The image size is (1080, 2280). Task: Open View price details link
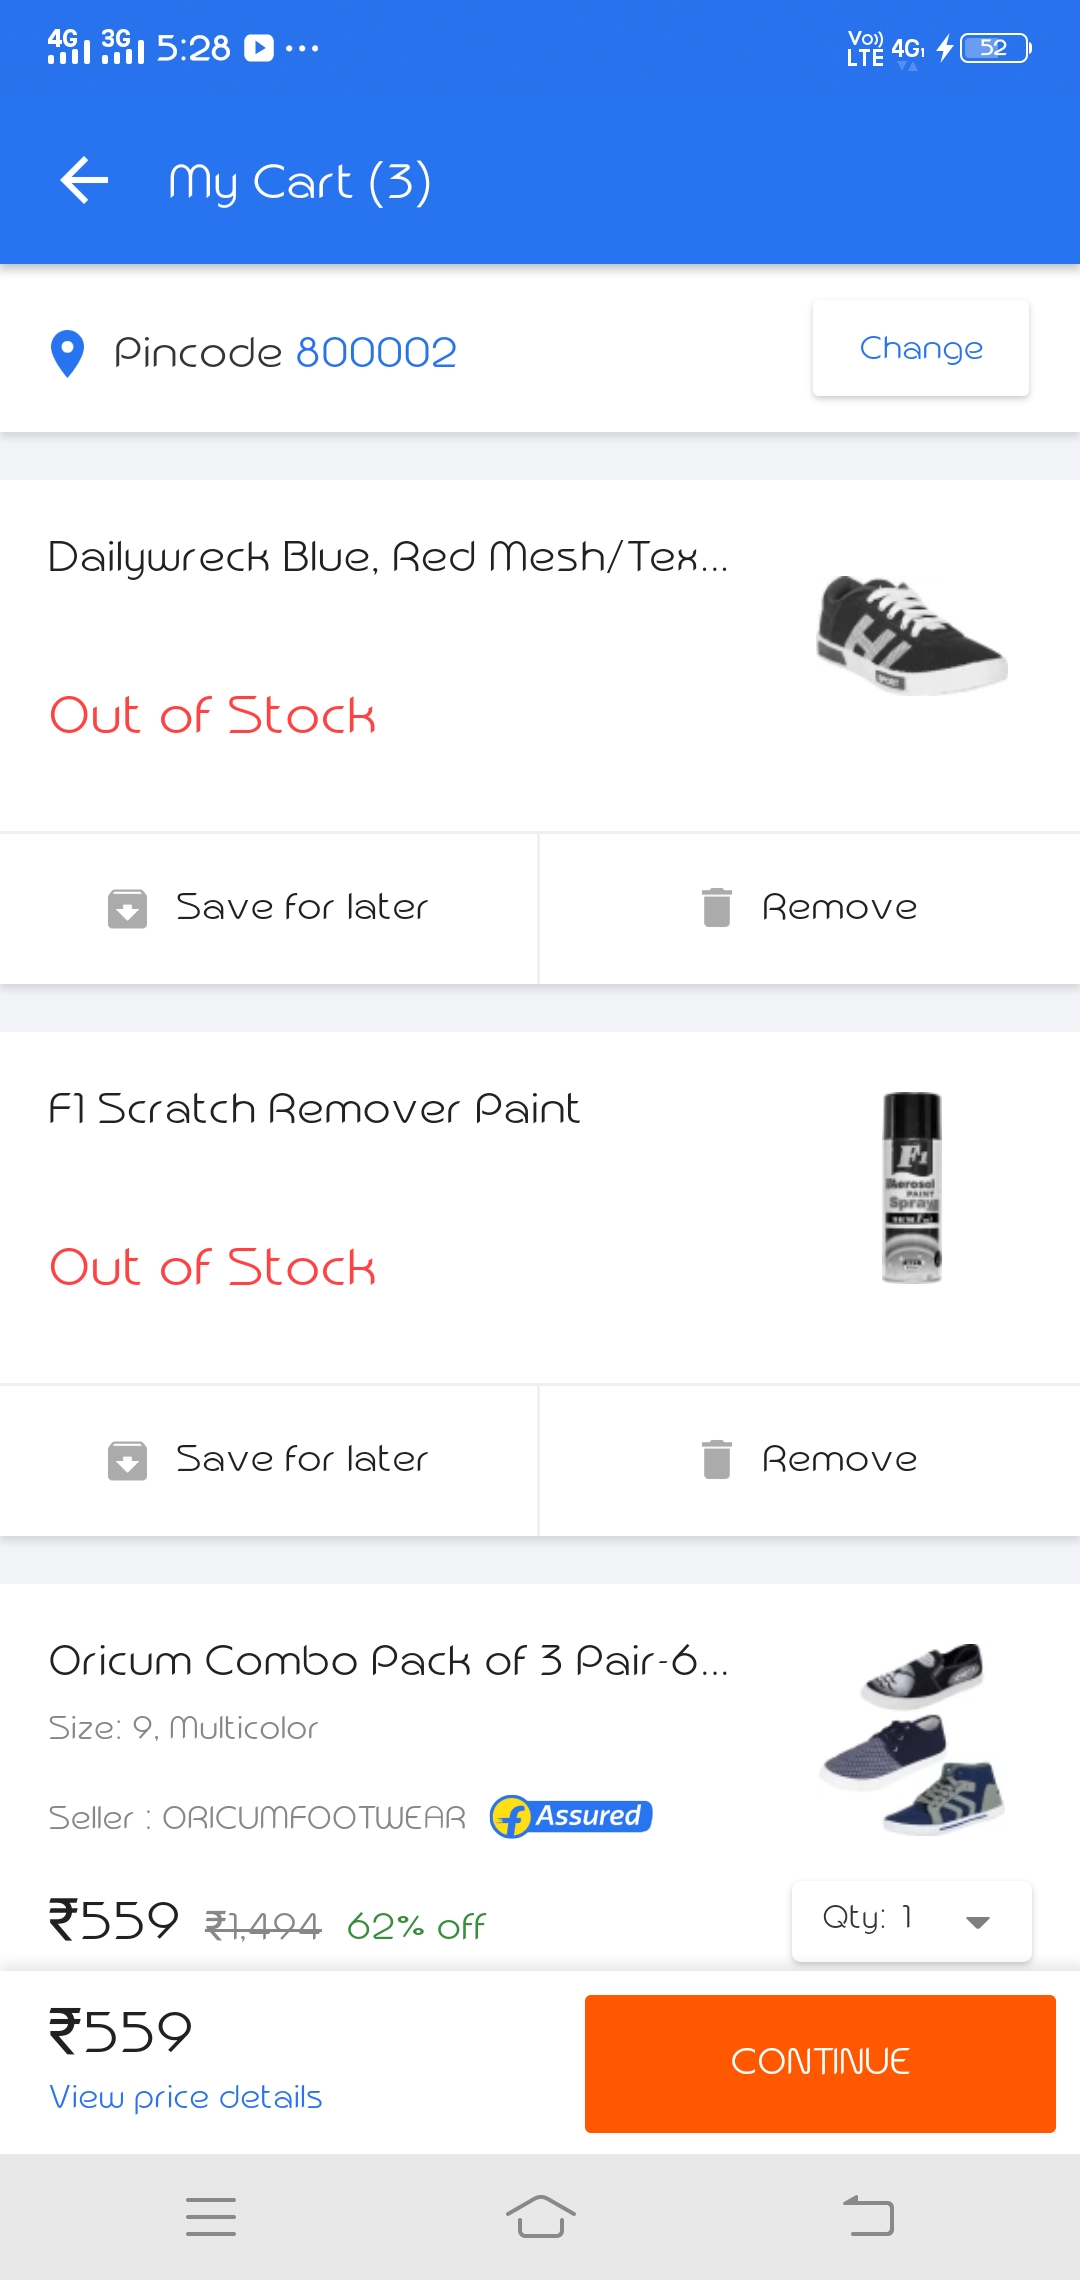click(x=186, y=2097)
